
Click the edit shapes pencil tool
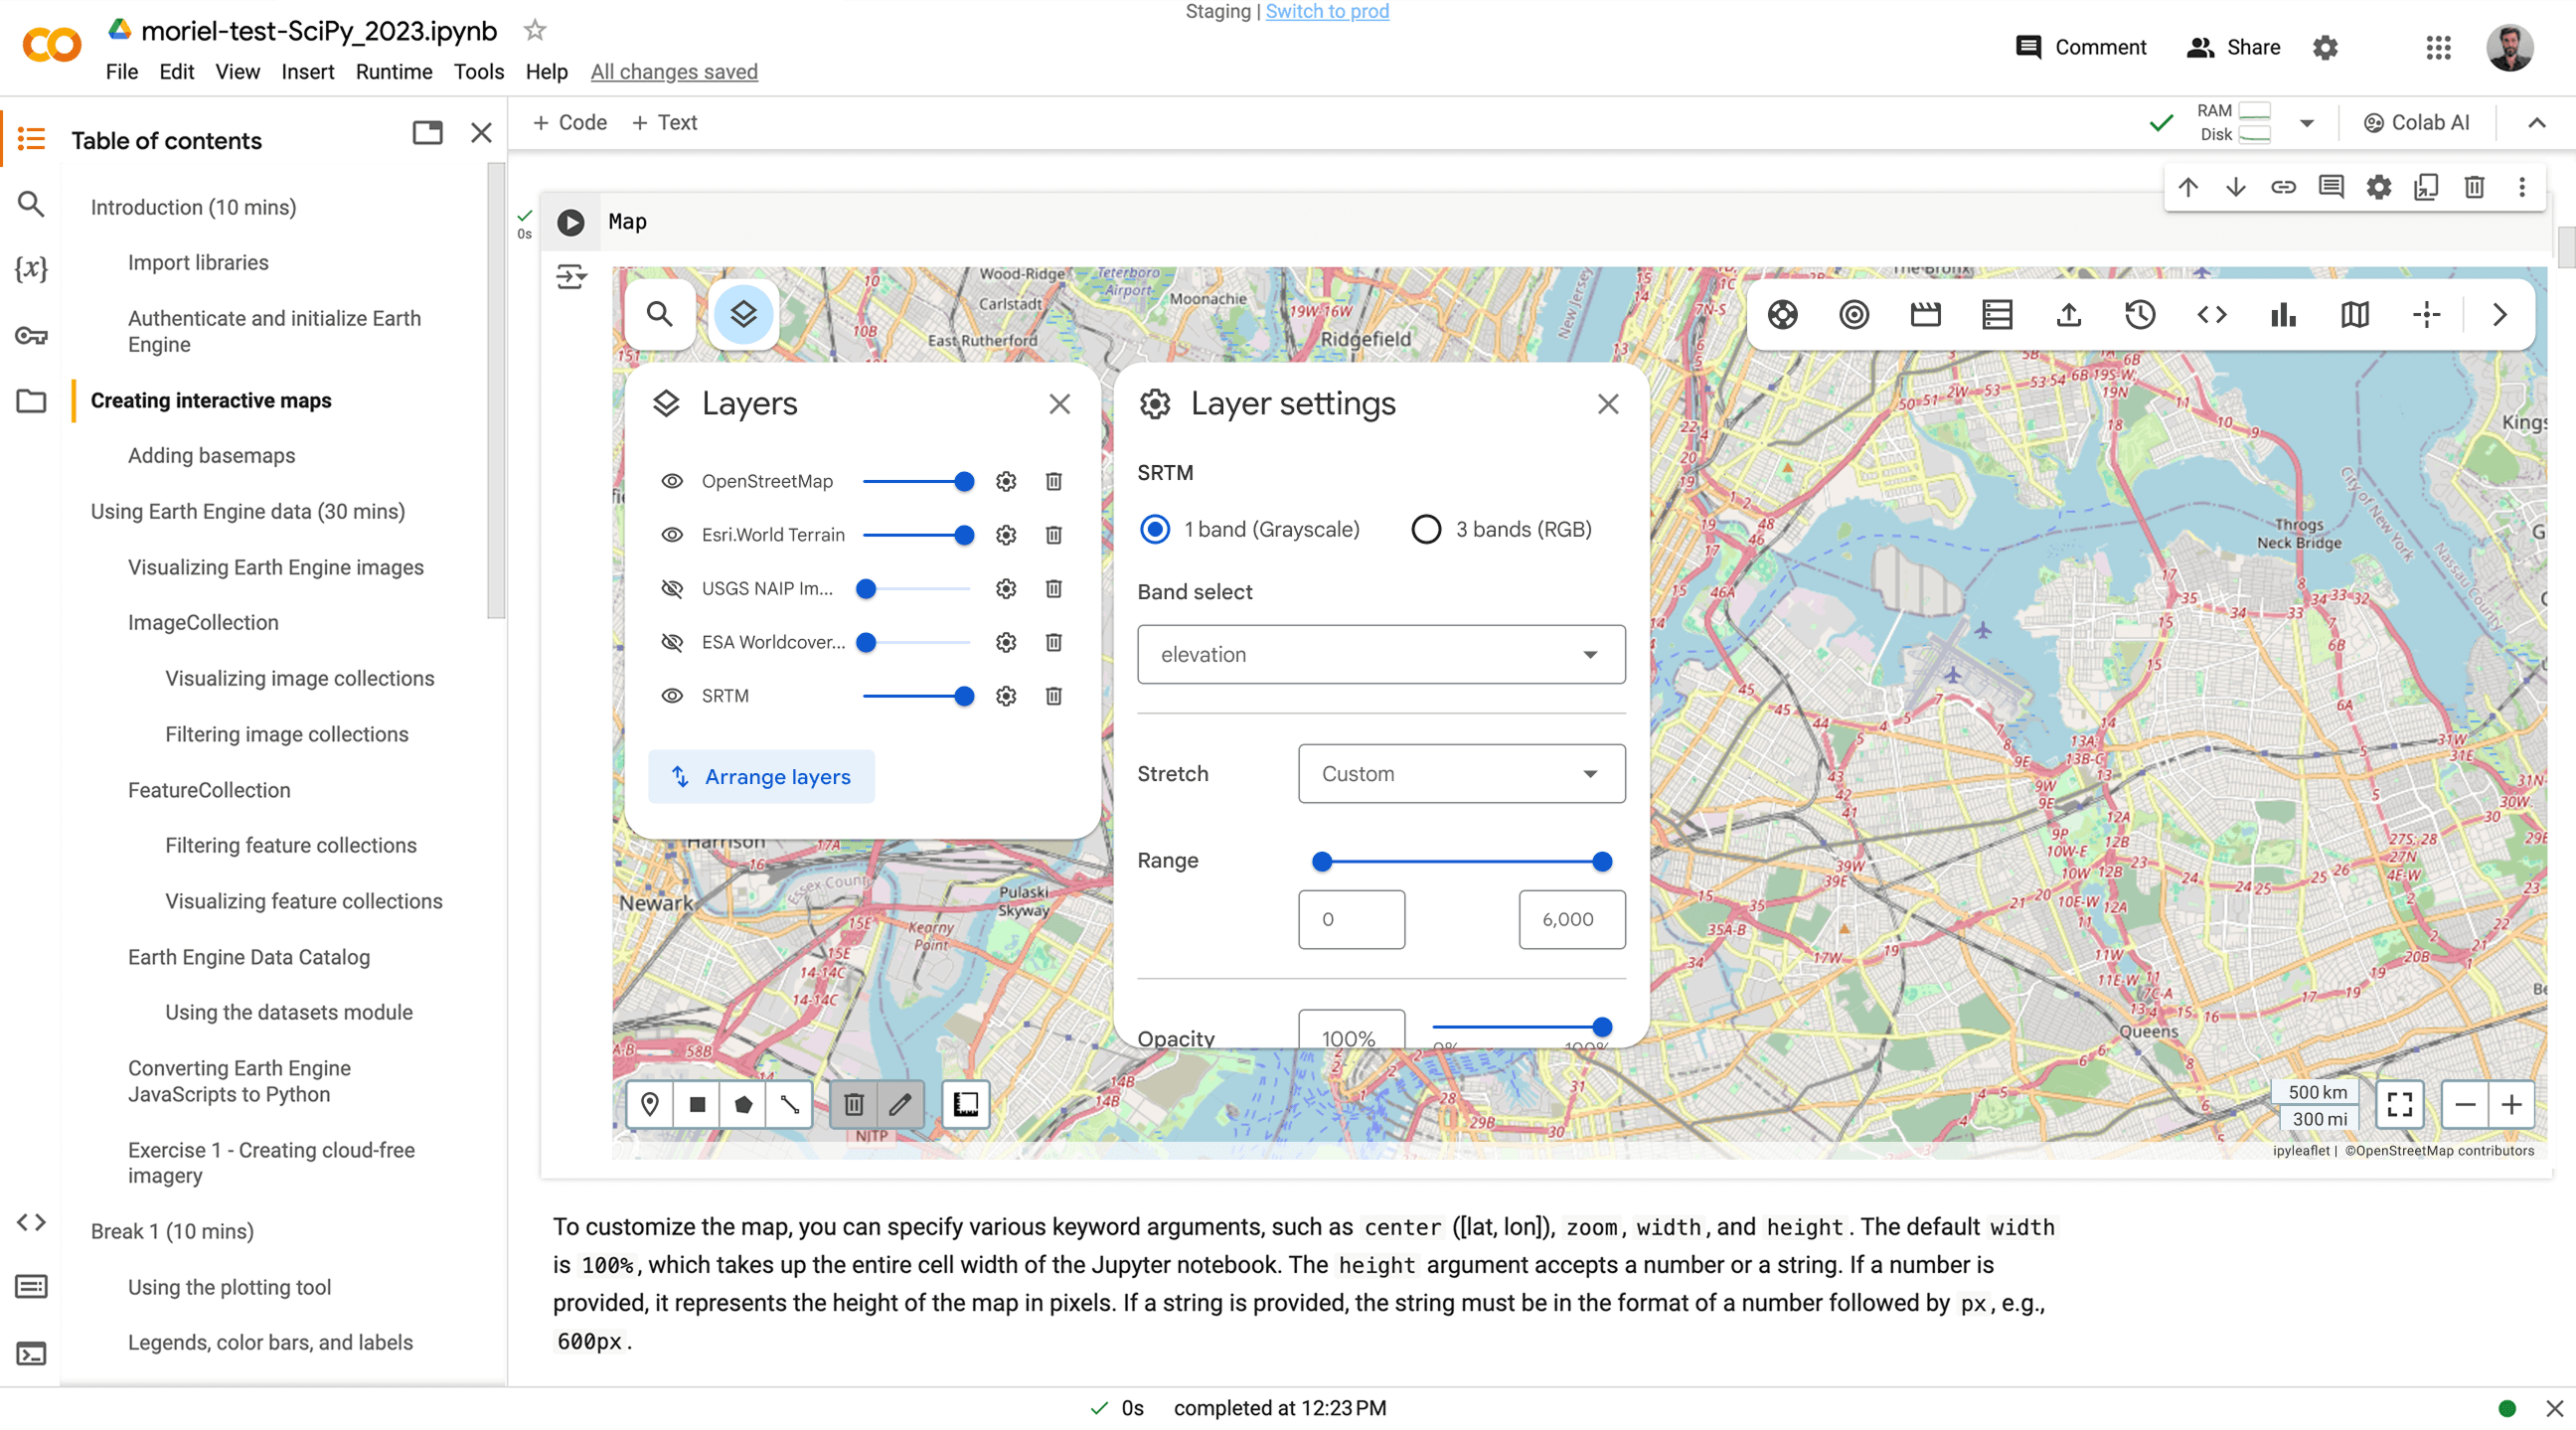(900, 1104)
